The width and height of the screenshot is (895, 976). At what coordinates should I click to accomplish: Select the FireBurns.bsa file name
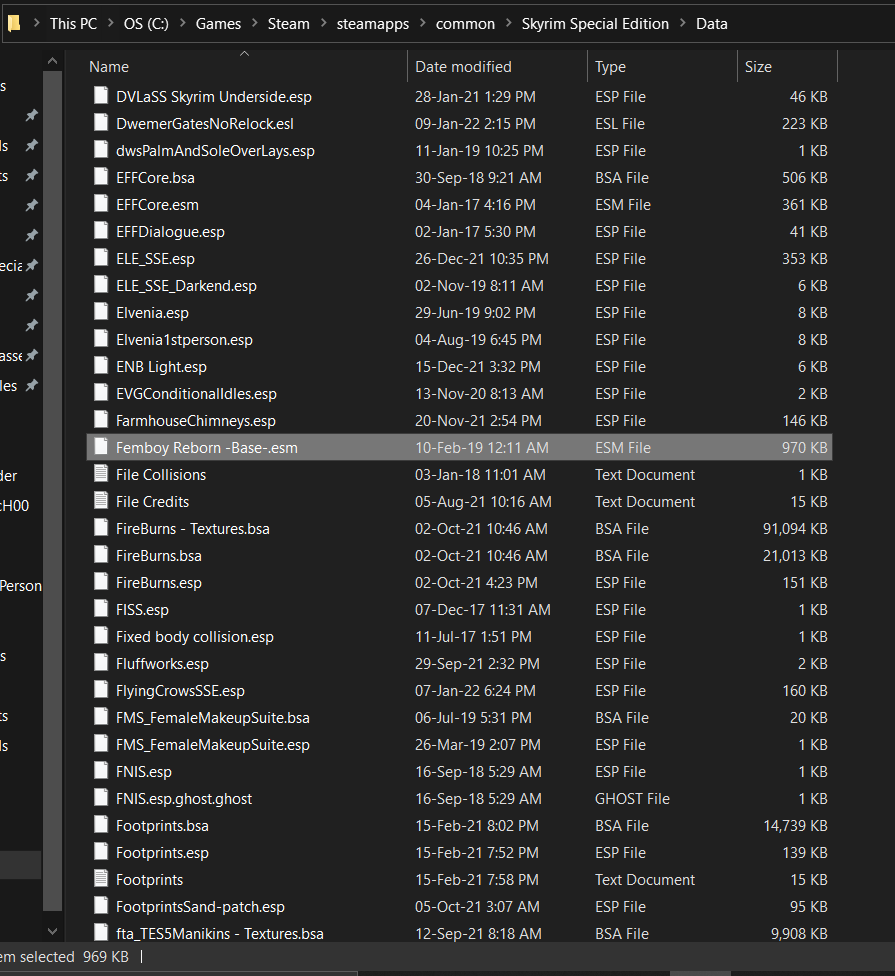(159, 556)
